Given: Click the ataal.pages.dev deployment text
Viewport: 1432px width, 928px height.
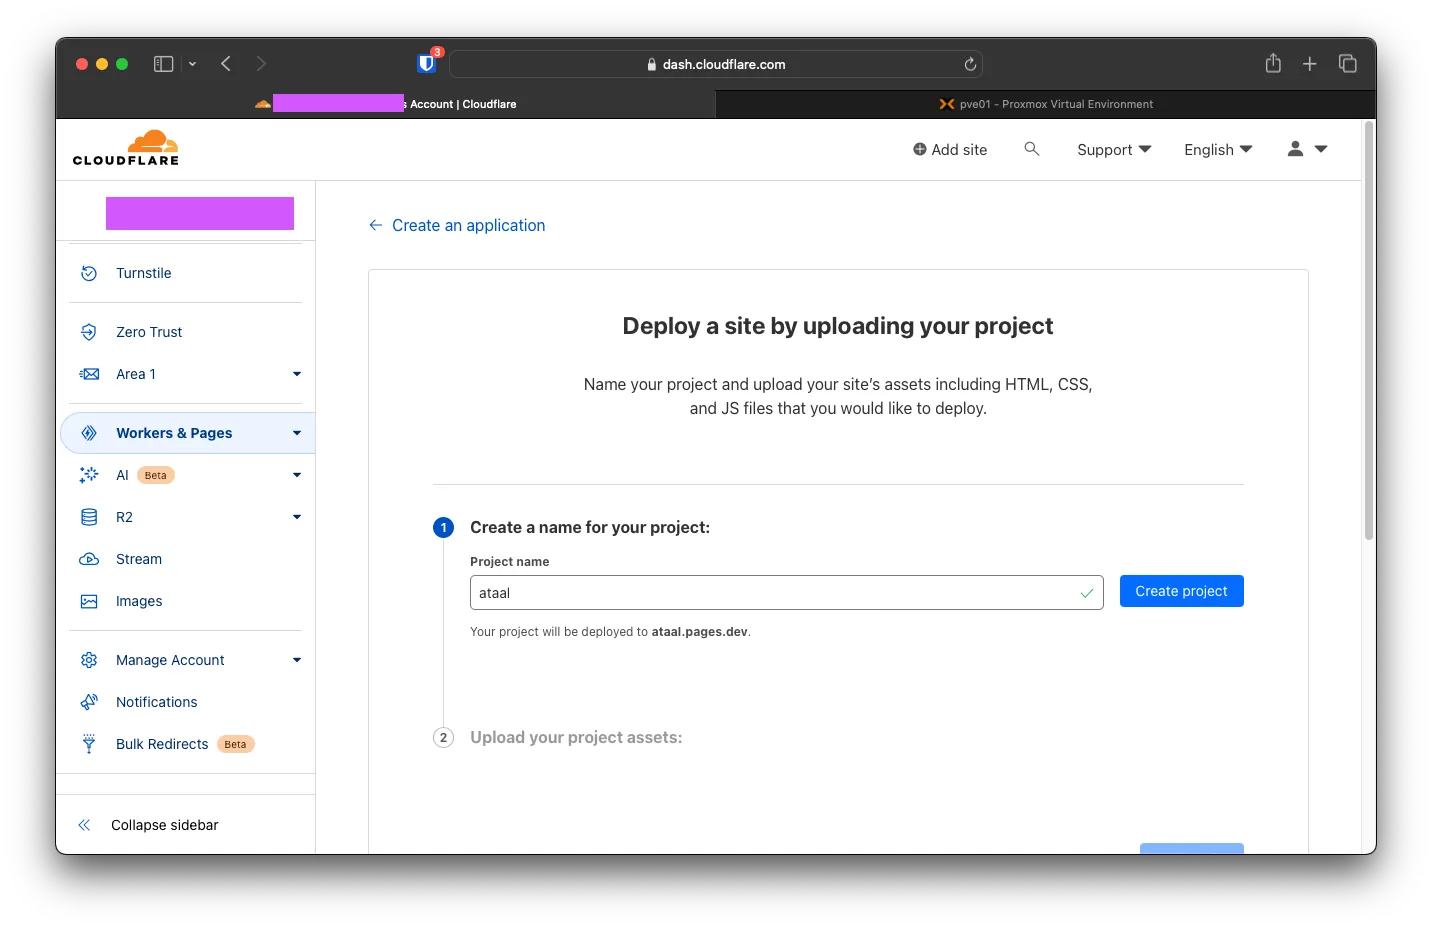Looking at the screenshot, I should 699,632.
